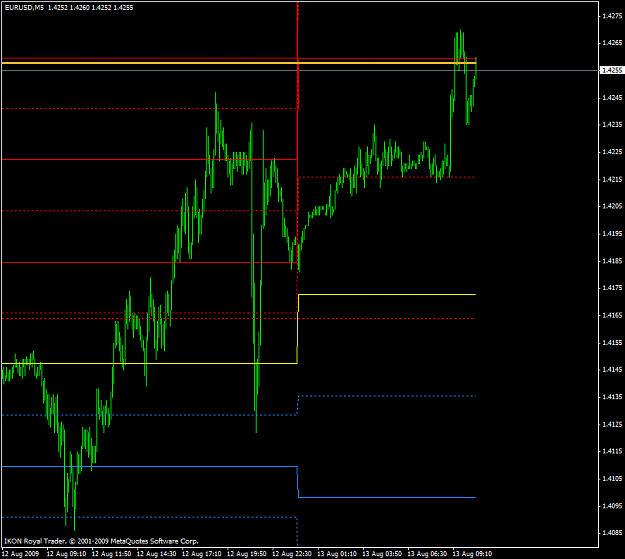Click the 1.4165 price axis label
The image size is (625, 559).
coord(612,315)
